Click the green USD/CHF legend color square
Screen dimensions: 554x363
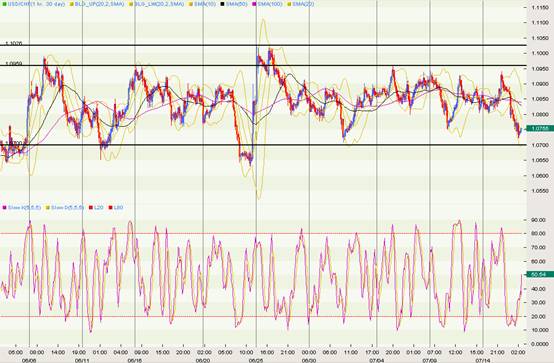coord(4,4)
